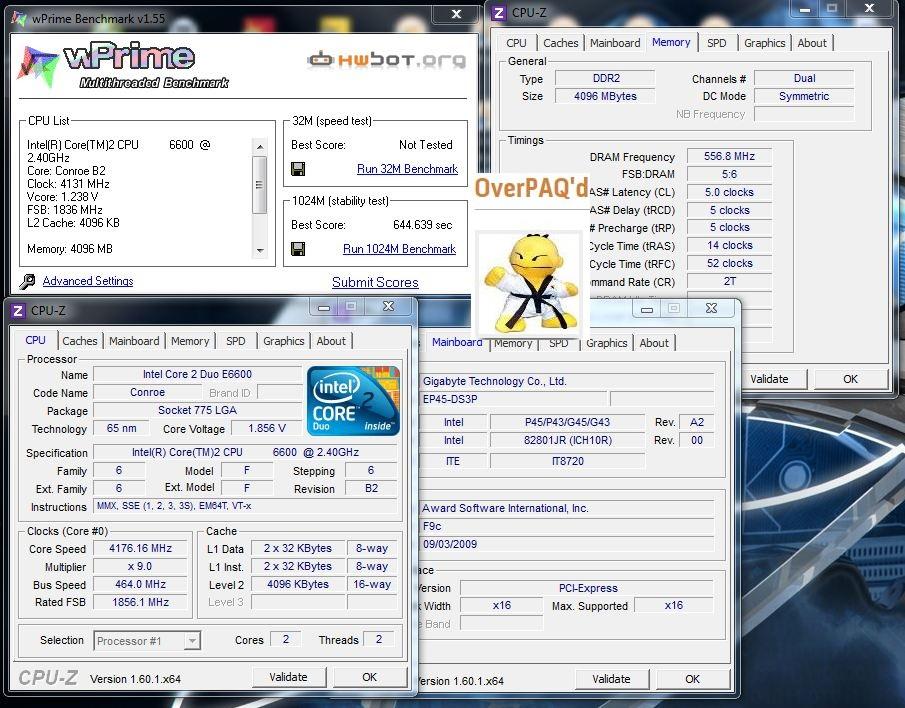
Task: Click Best Score 644.639 sec value
Action: [422, 225]
